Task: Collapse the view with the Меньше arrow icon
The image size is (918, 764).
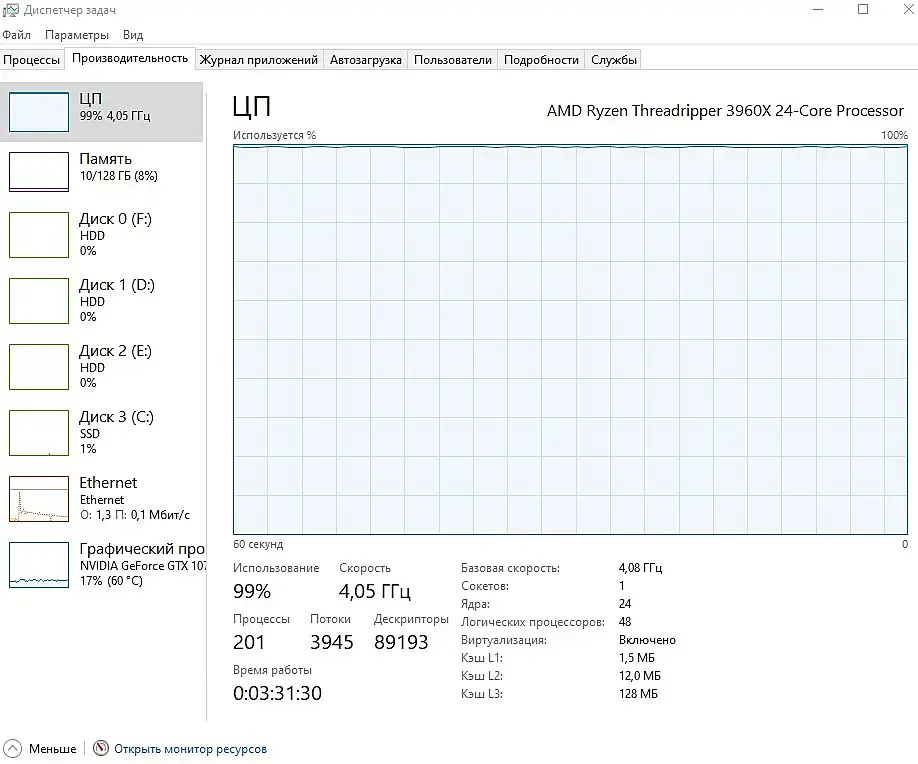Action: click(x=12, y=748)
